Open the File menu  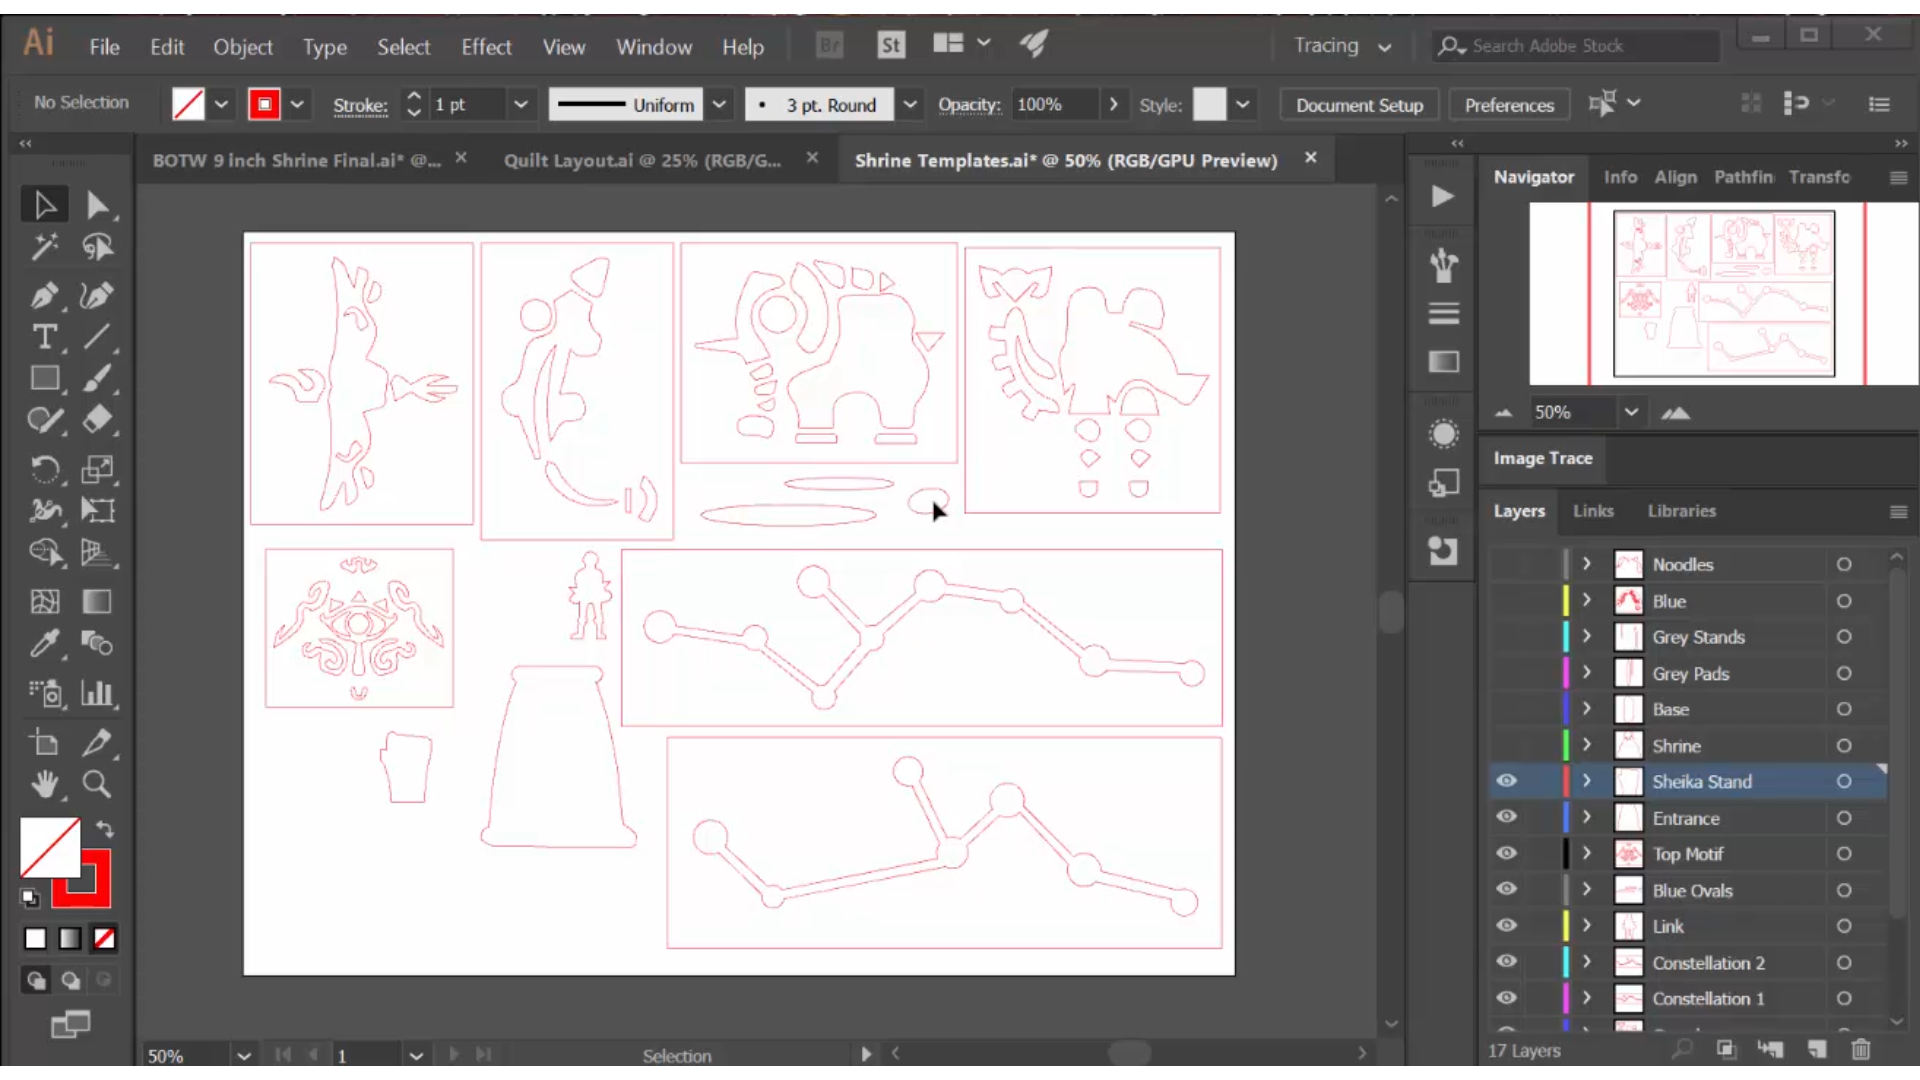pos(104,47)
